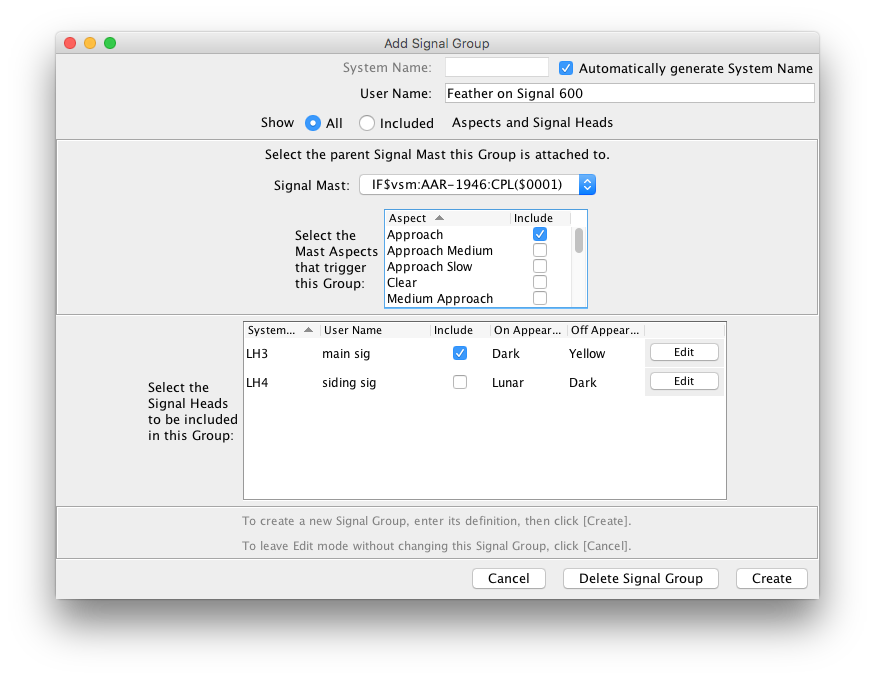Uncheck Include for Approach aspect
Viewport: 875px width, 679px height.
point(540,234)
